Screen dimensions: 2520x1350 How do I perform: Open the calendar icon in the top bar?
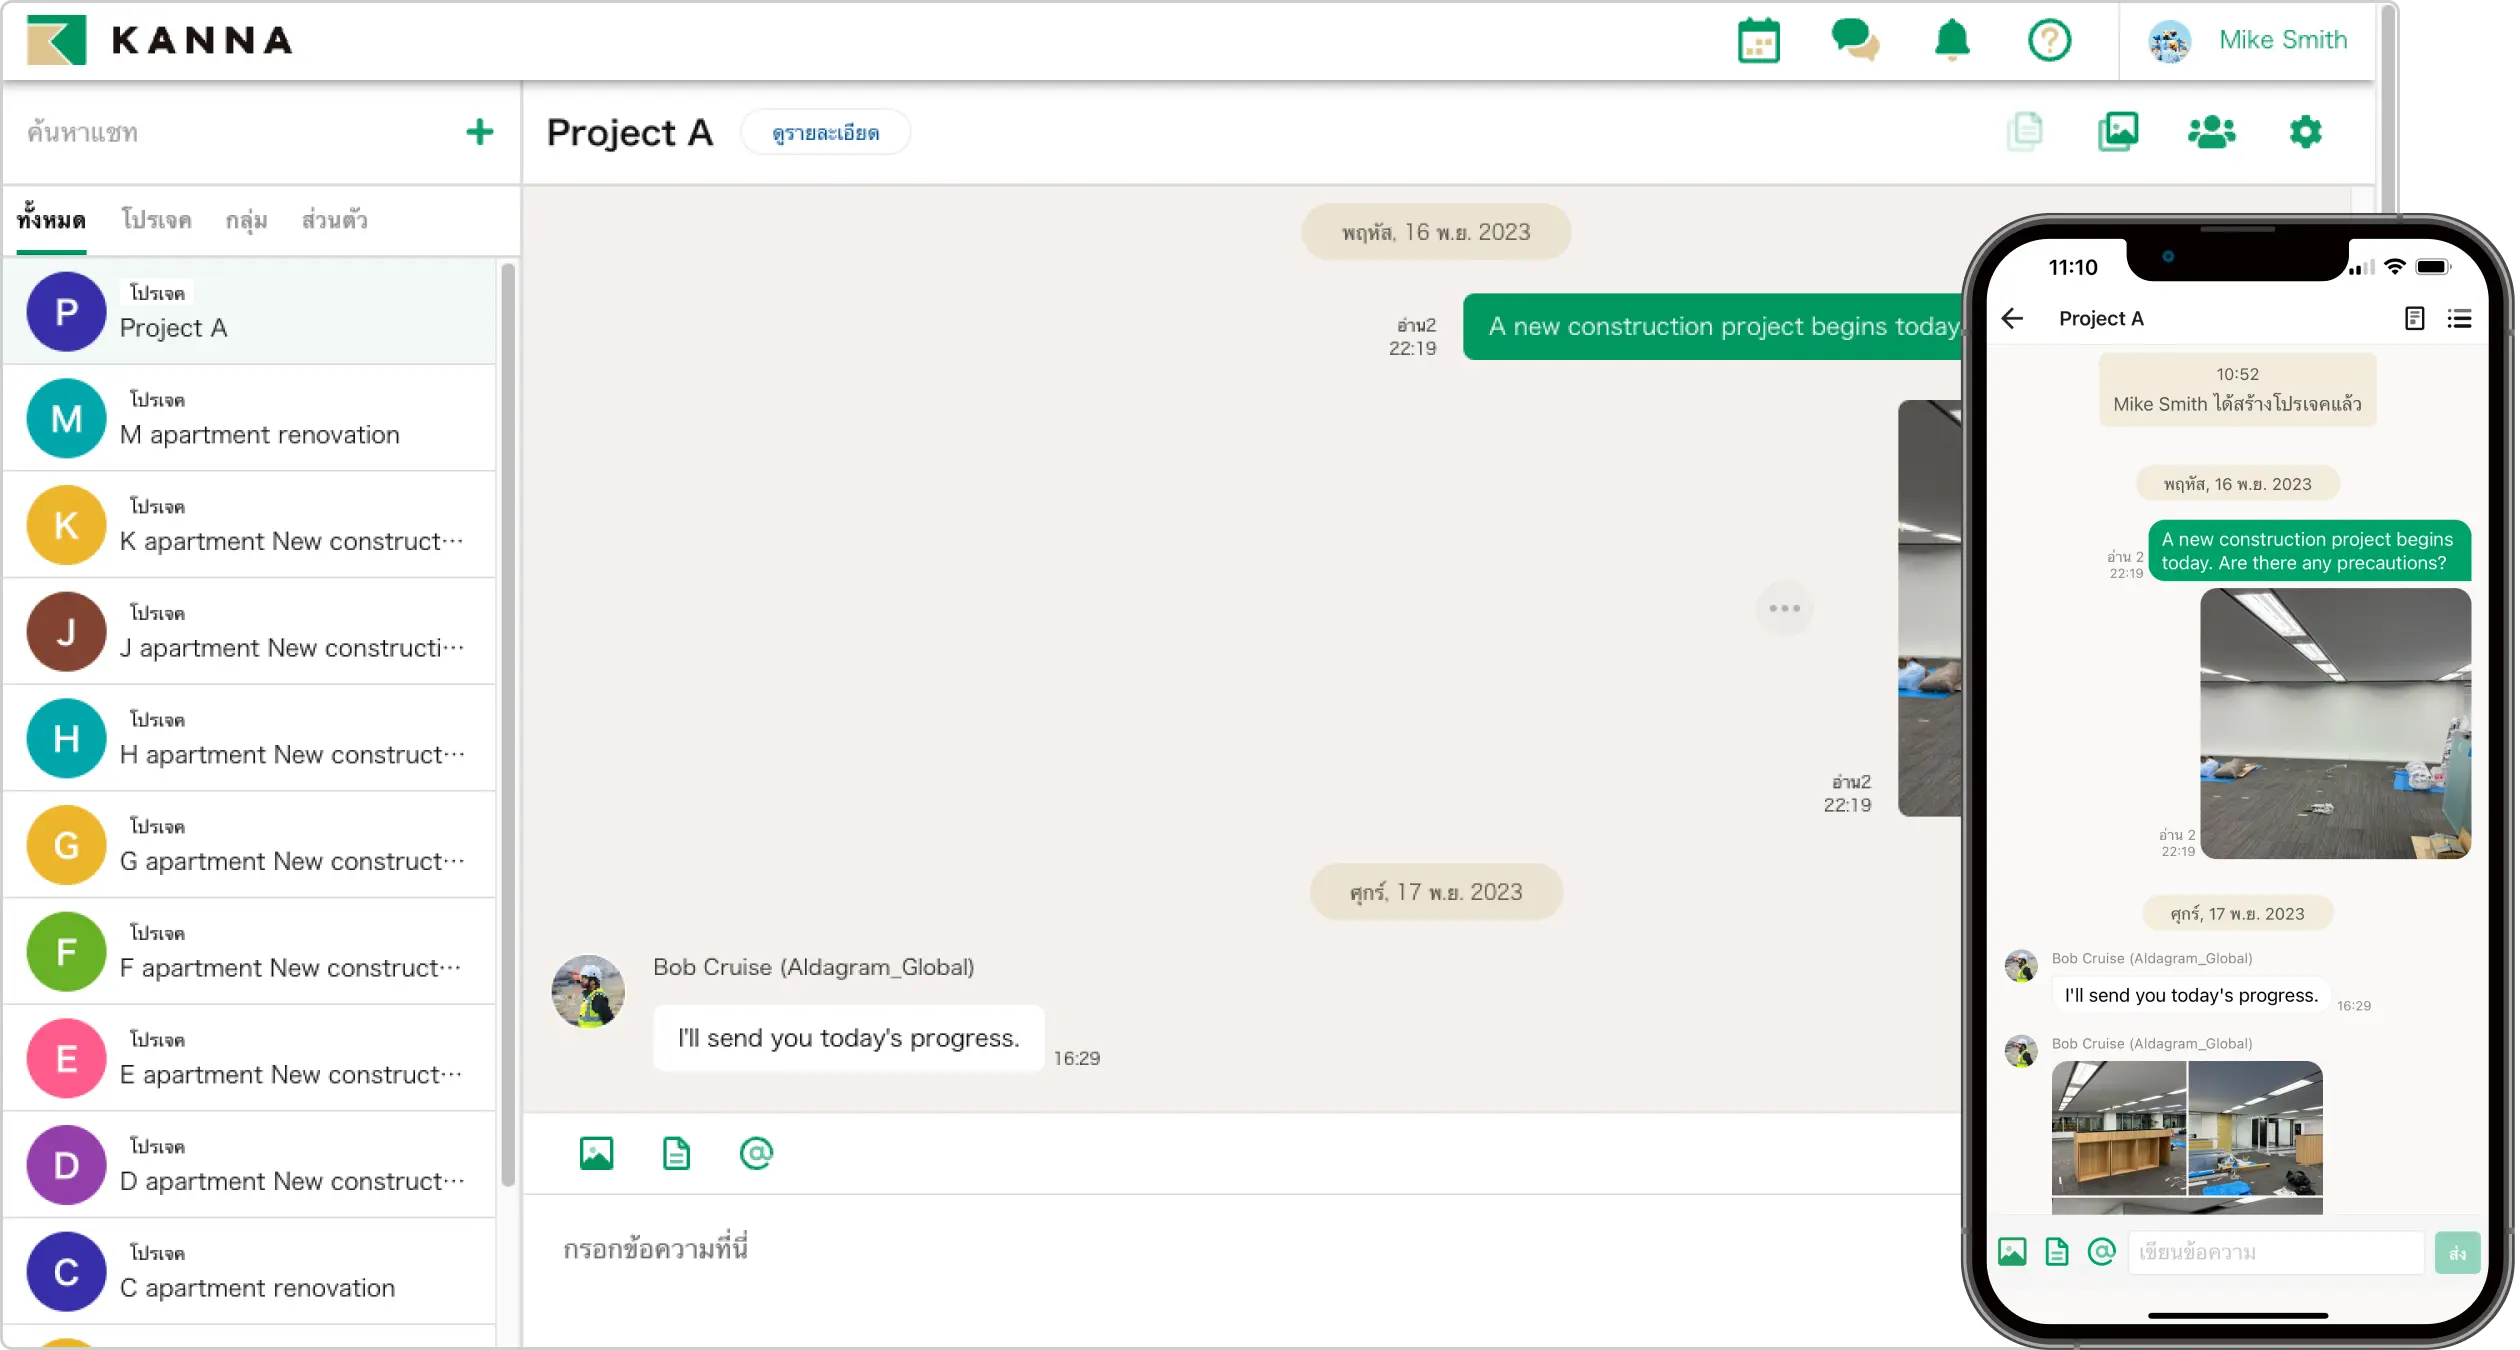click(x=1759, y=40)
